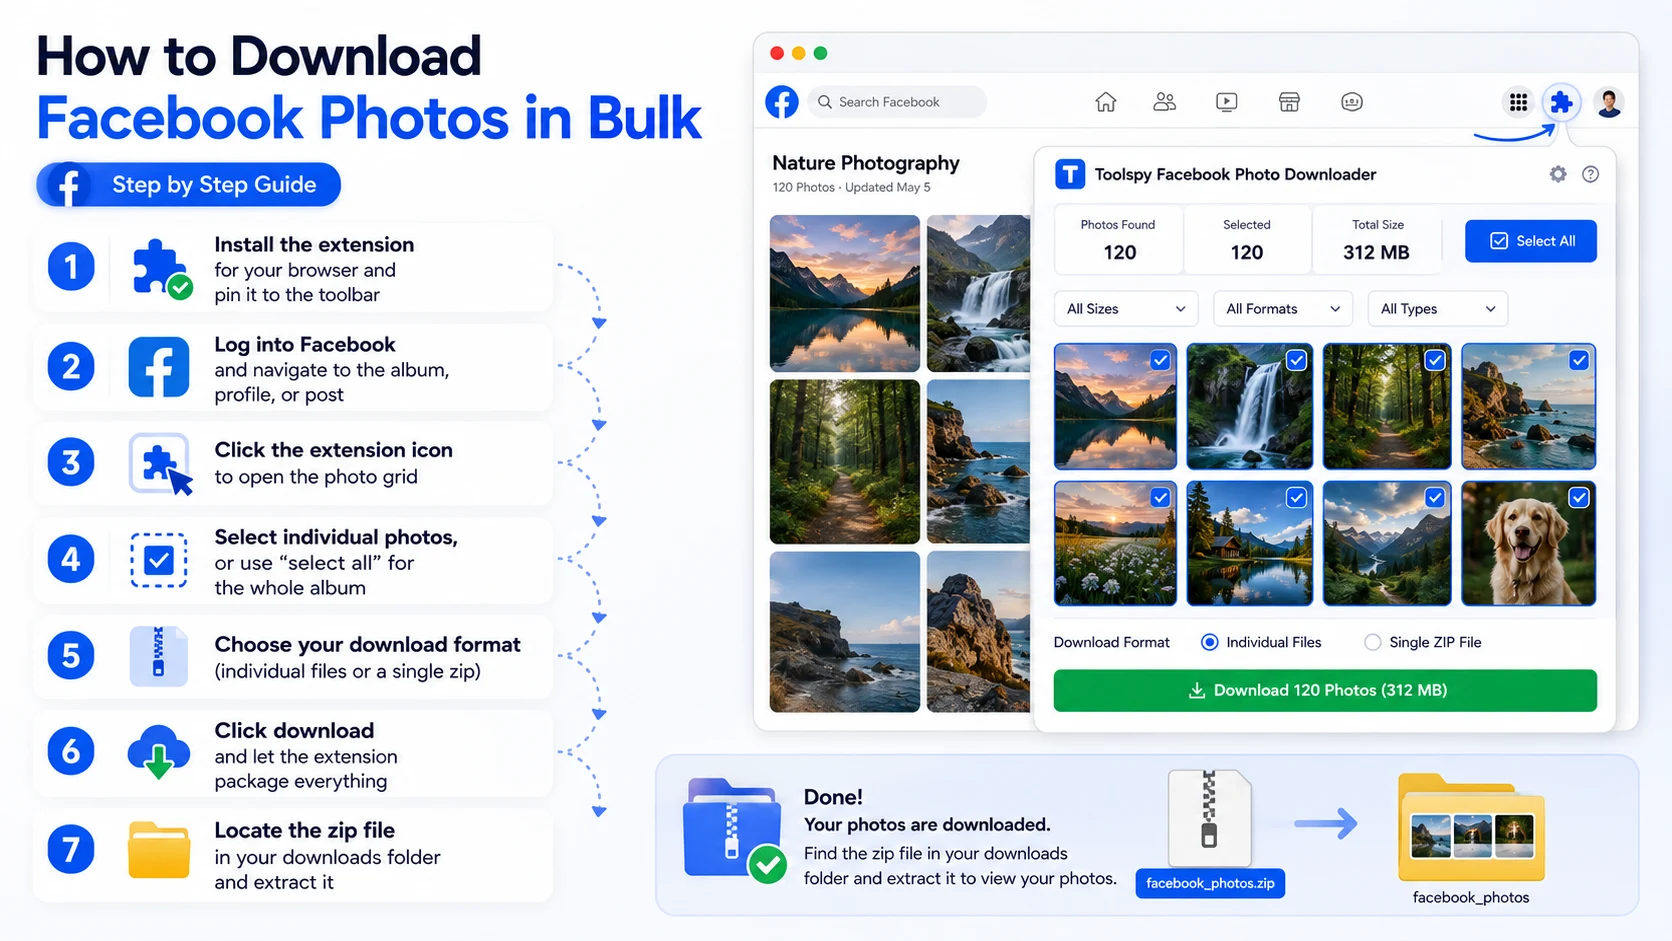Select the Single ZIP File radio button
Image resolution: width=1672 pixels, height=941 pixels.
point(1372,642)
